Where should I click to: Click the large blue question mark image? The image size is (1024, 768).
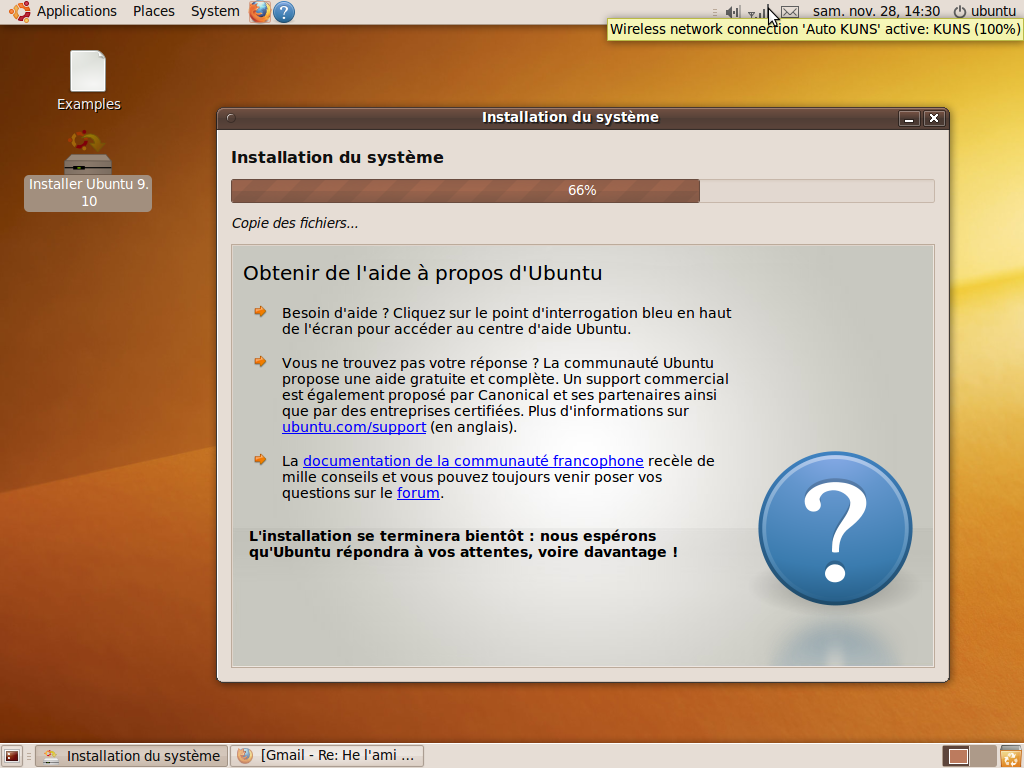(835, 528)
